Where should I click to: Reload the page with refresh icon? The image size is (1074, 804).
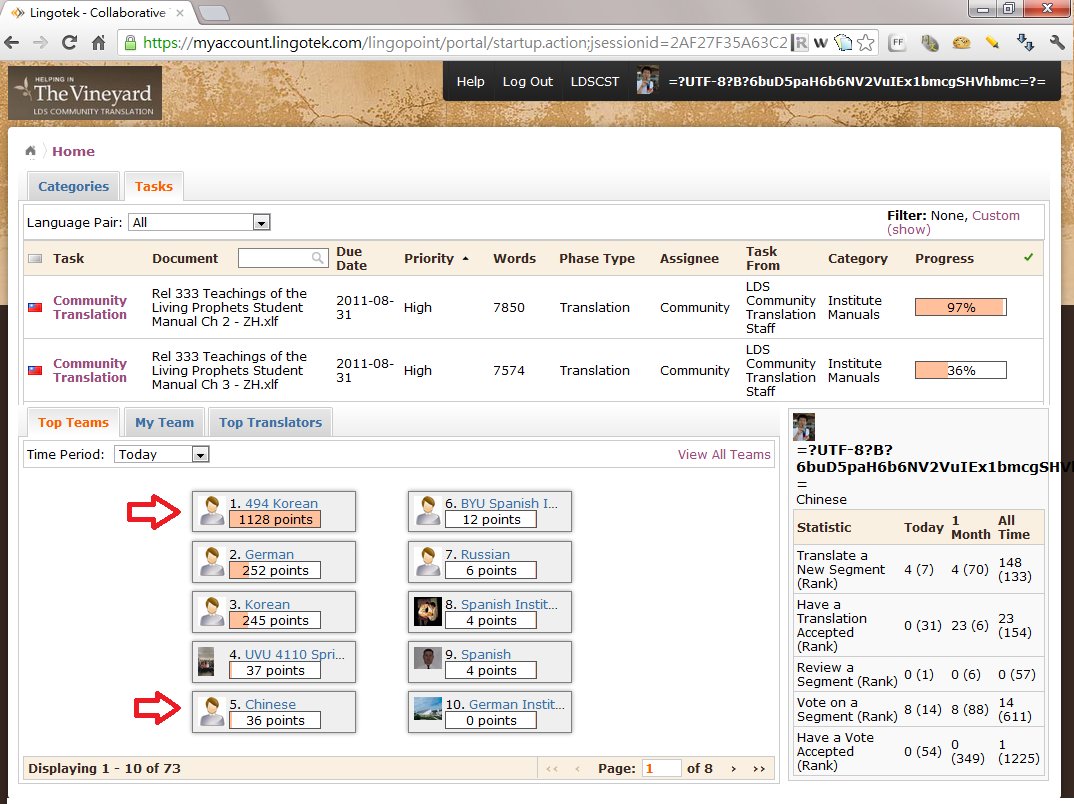coord(69,43)
